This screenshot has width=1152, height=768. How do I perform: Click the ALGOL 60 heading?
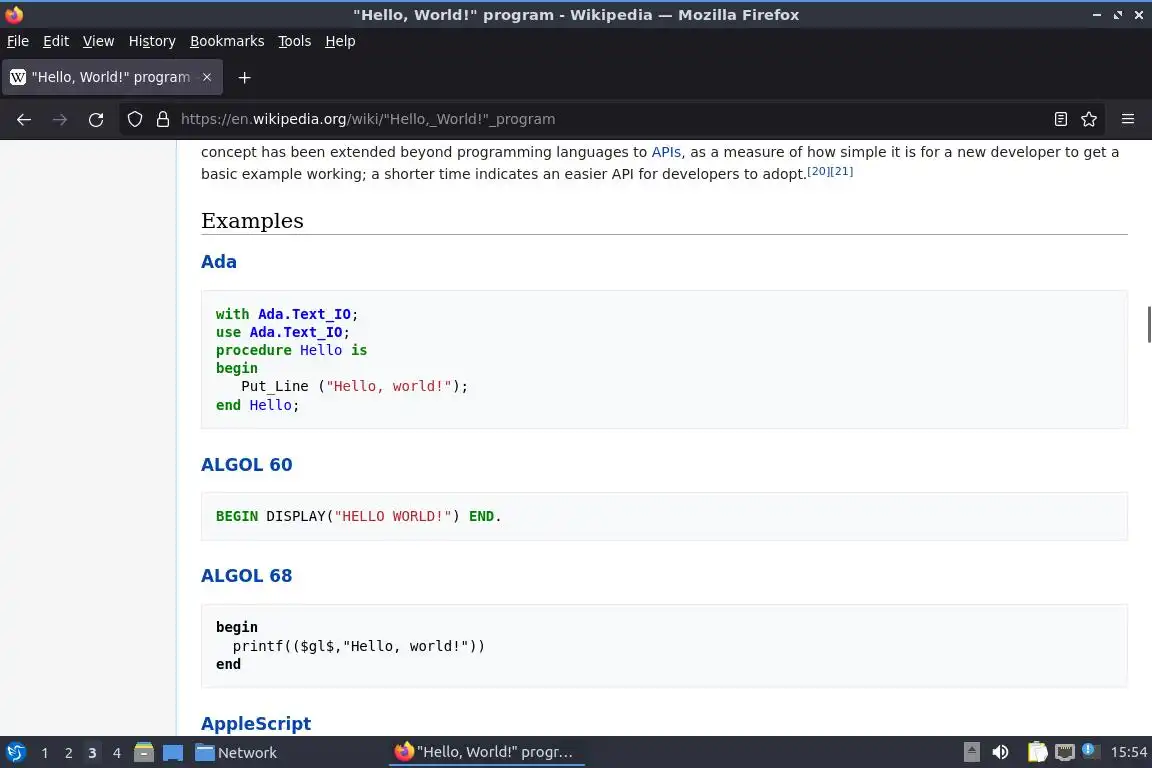pyautogui.click(x=247, y=464)
